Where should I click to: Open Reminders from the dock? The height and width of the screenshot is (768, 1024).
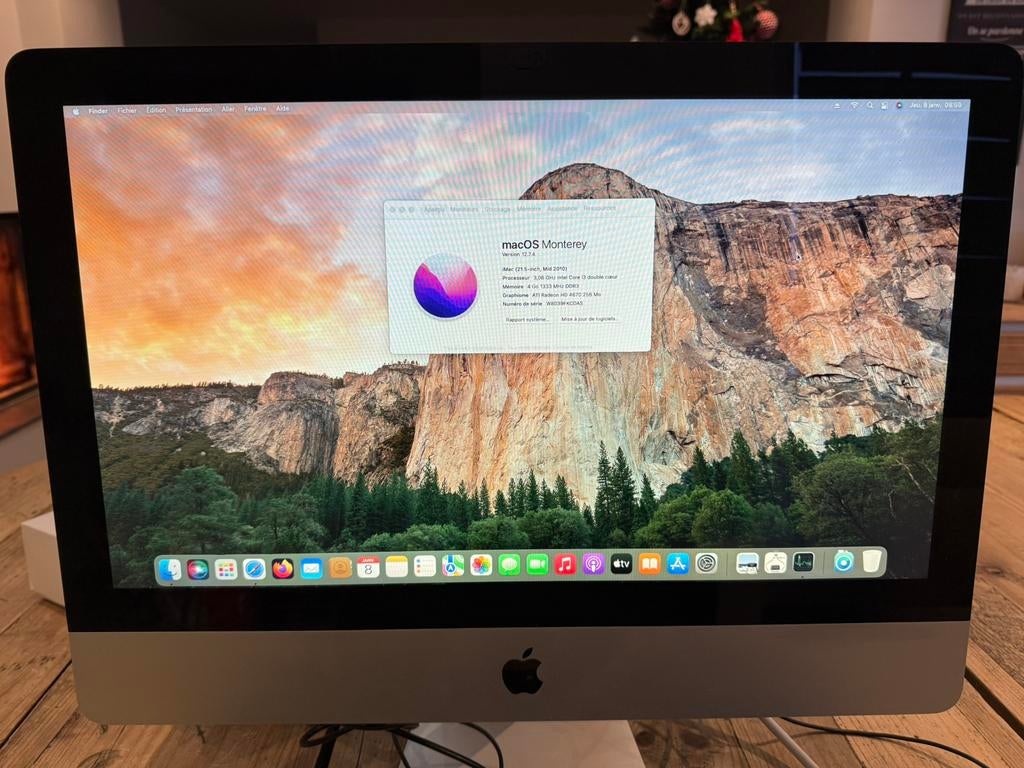coord(424,566)
